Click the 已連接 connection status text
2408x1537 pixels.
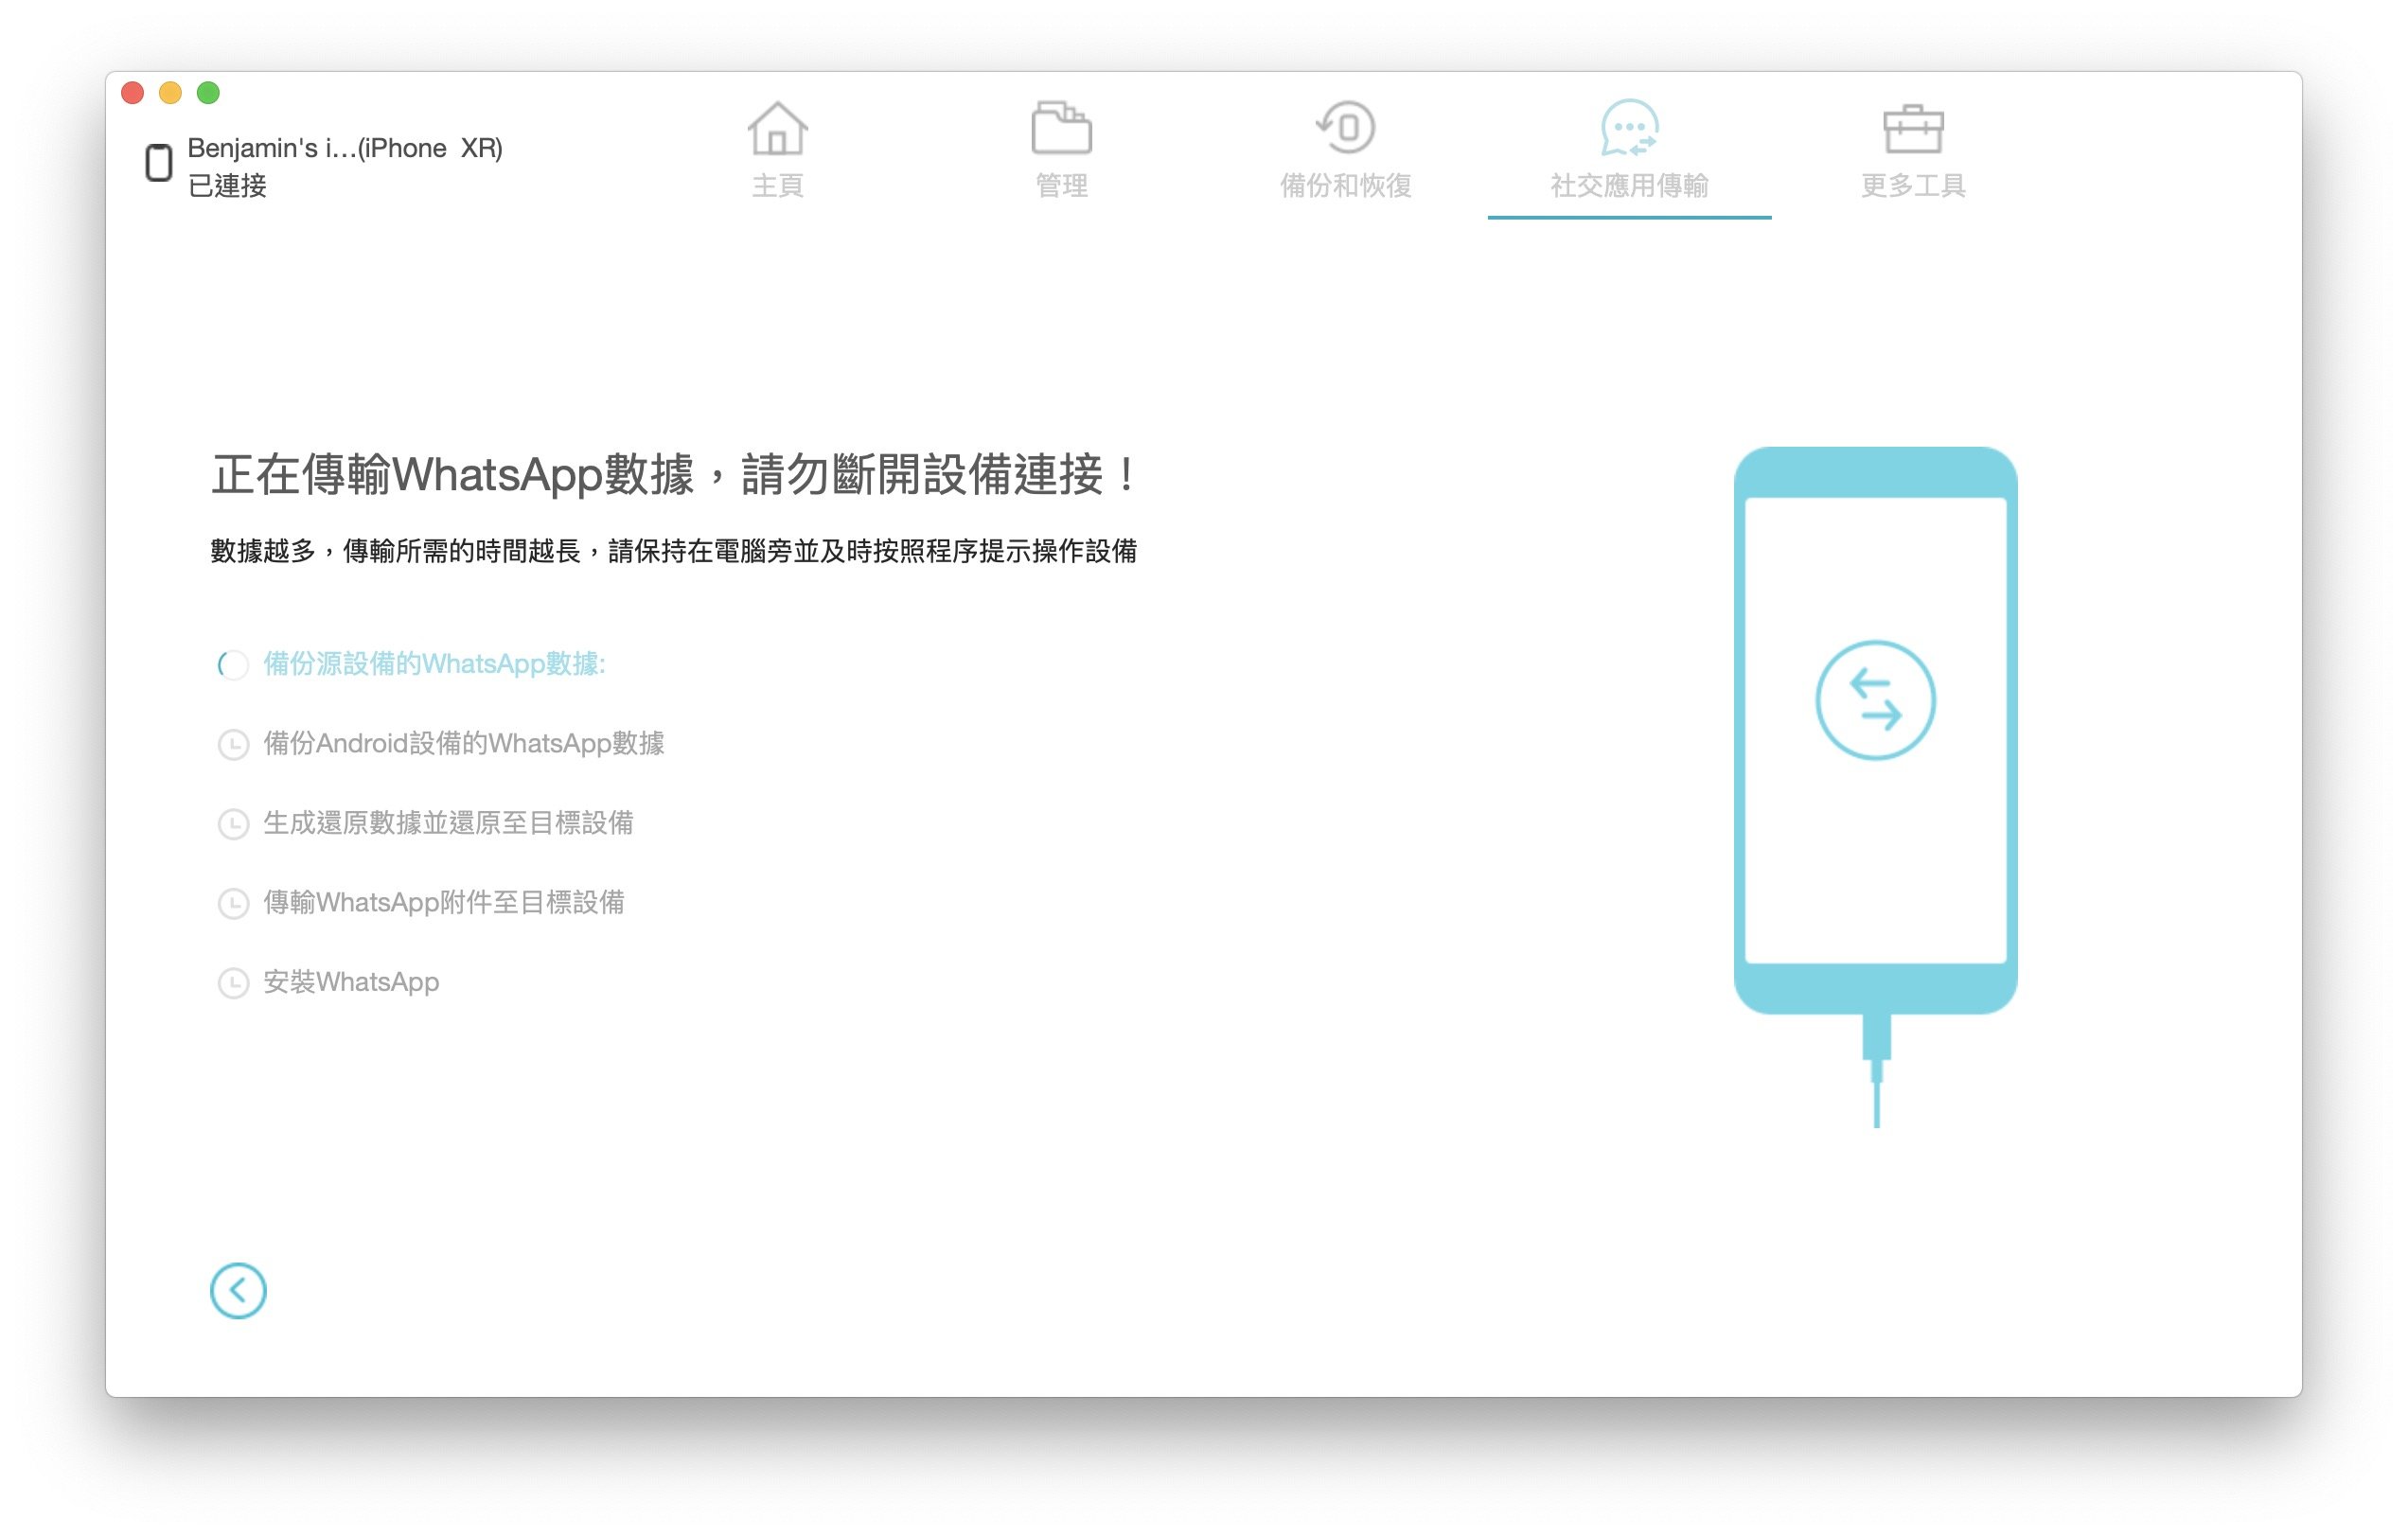(227, 186)
